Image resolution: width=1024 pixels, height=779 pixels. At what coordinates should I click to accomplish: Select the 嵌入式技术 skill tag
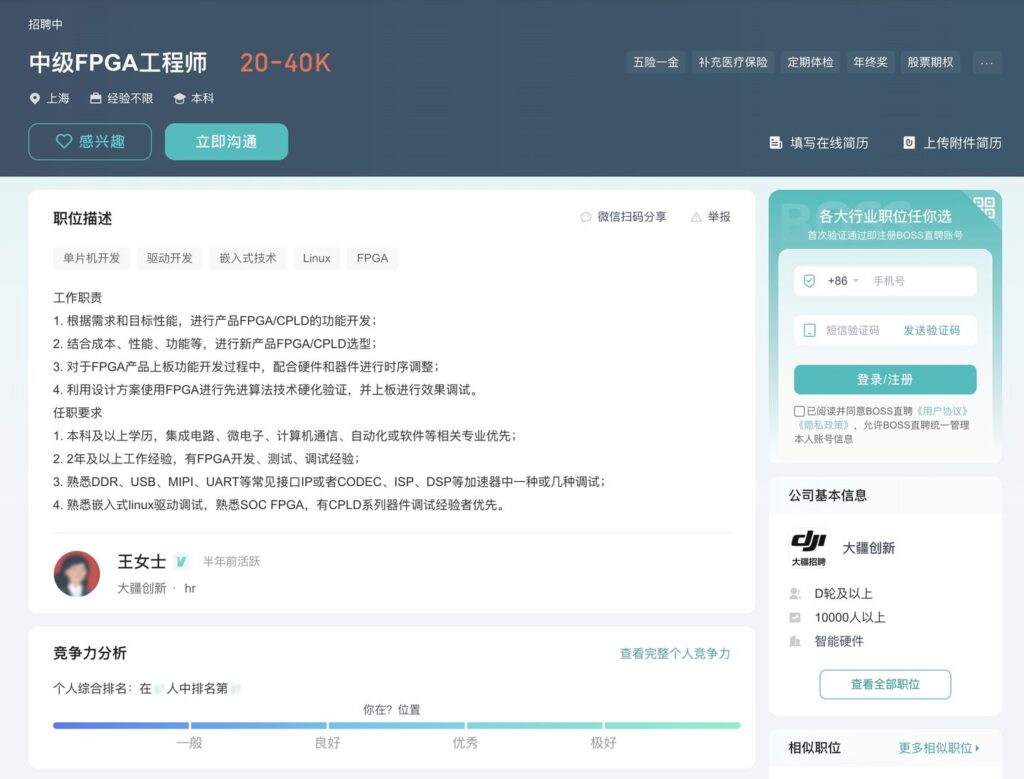coord(248,258)
